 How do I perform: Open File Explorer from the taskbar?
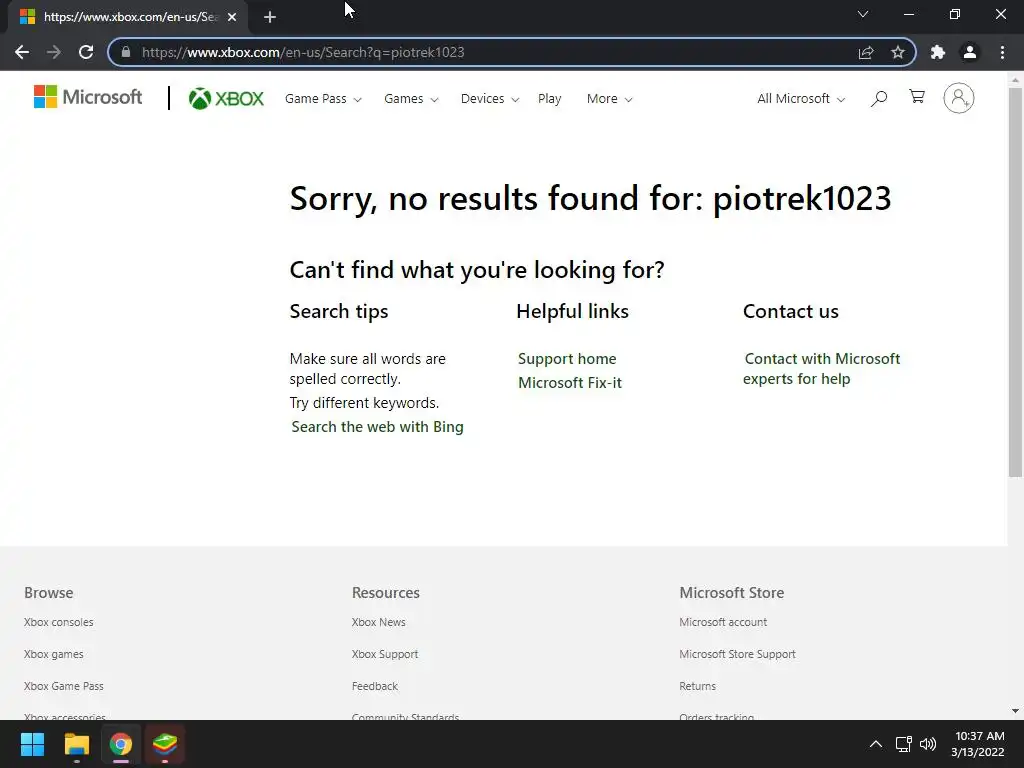[76, 744]
